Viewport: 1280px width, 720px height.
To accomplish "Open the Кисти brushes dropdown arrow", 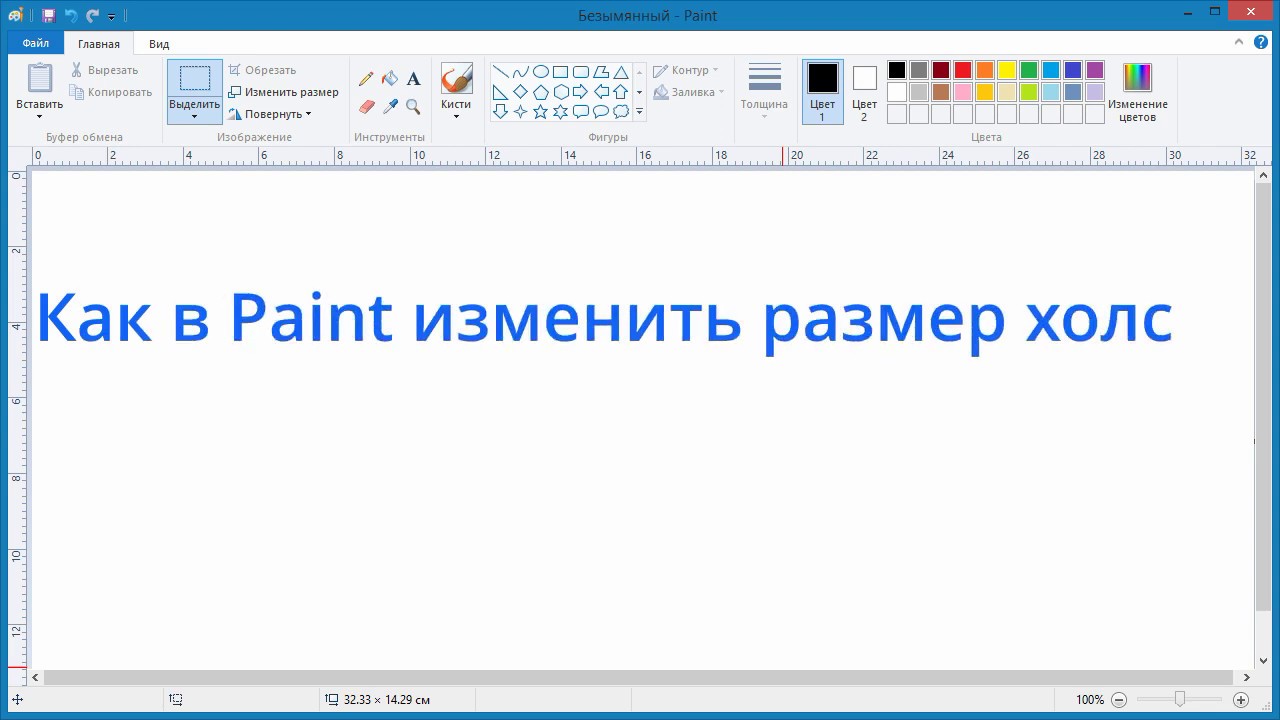I will pyautogui.click(x=456, y=117).
